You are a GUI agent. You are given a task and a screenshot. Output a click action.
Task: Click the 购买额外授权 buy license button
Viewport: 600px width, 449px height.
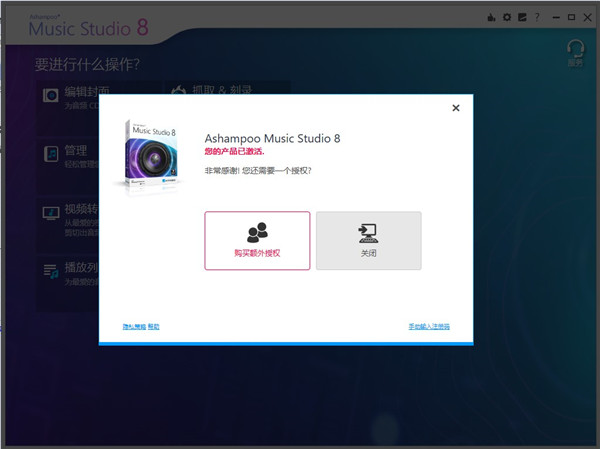point(257,240)
